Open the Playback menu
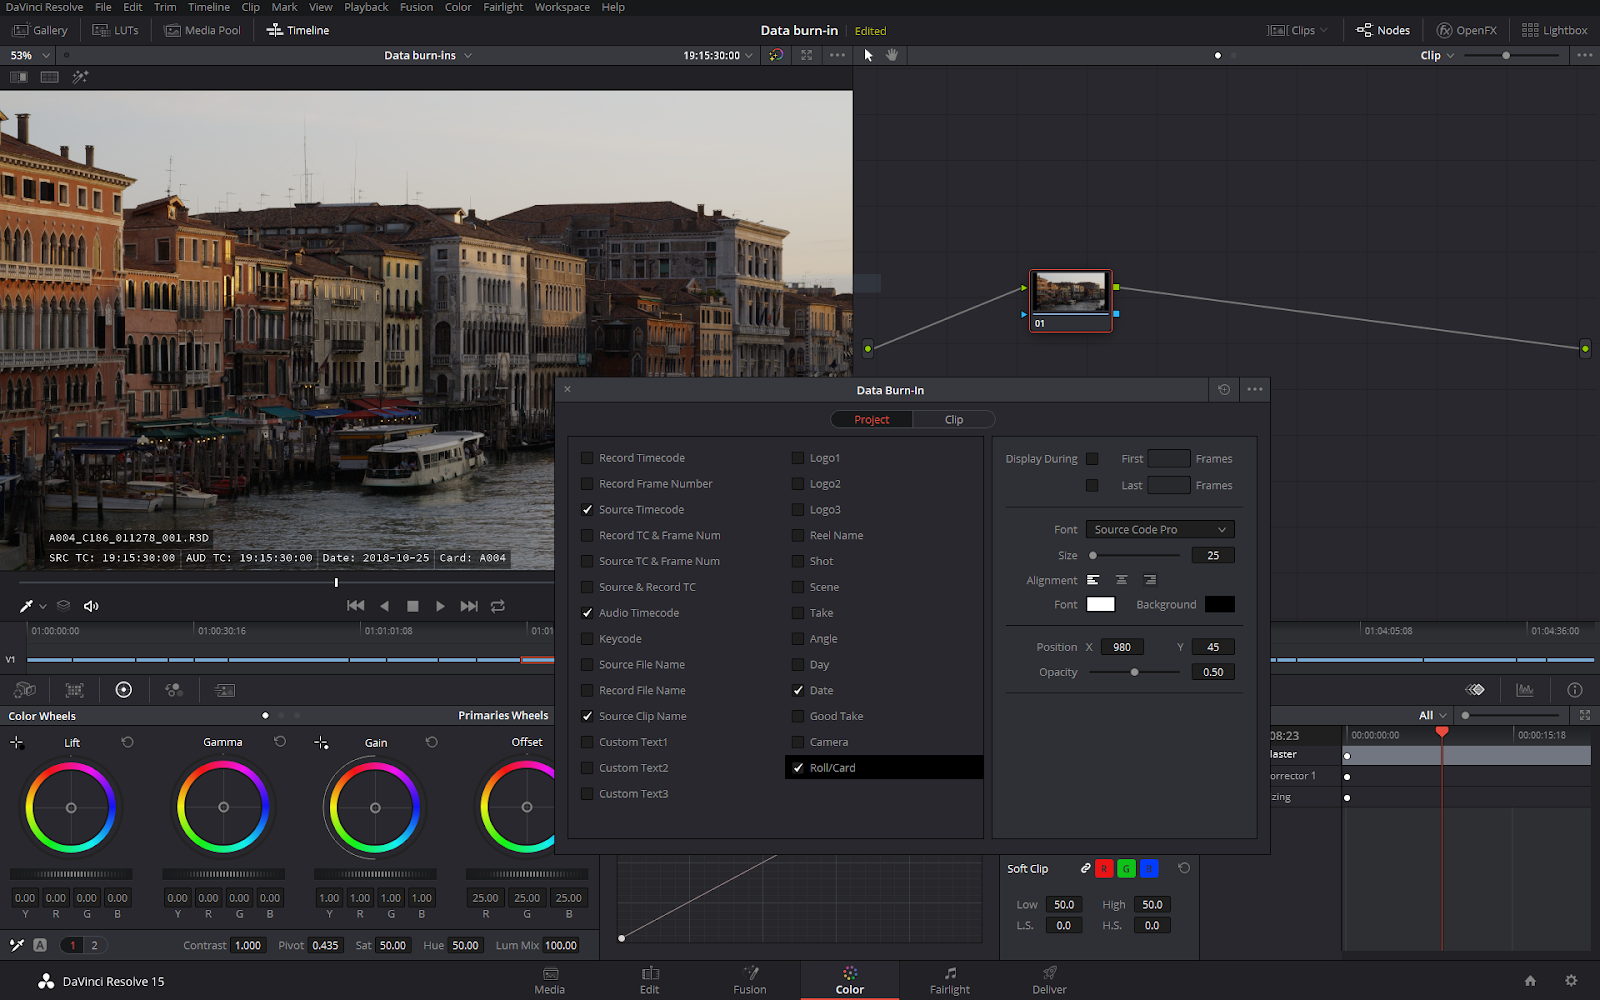This screenshot has height=1000, width=1600. point(366,7)
